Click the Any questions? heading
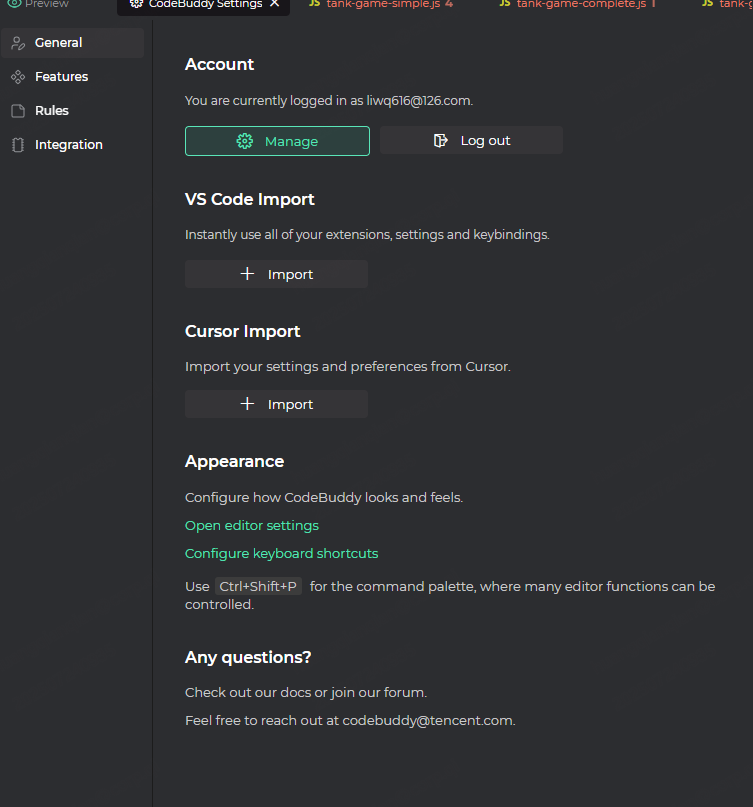The width and height of the screenshot is (753, 807). [x=248, y=657]
